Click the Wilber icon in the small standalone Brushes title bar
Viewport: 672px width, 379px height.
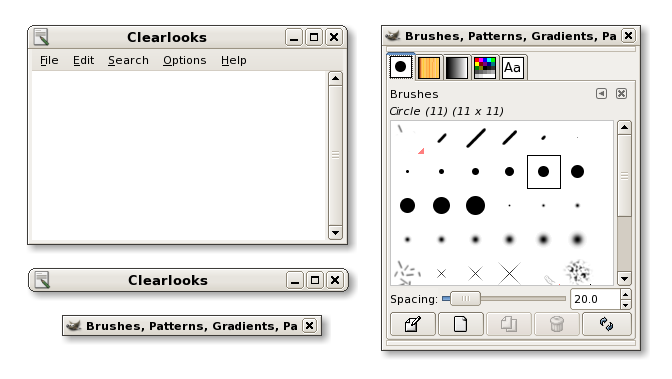click(x=74, y=326)
